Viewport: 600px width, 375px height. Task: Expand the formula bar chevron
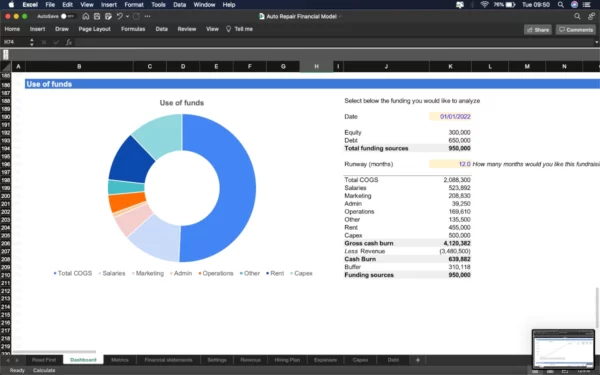click(597, 42)
